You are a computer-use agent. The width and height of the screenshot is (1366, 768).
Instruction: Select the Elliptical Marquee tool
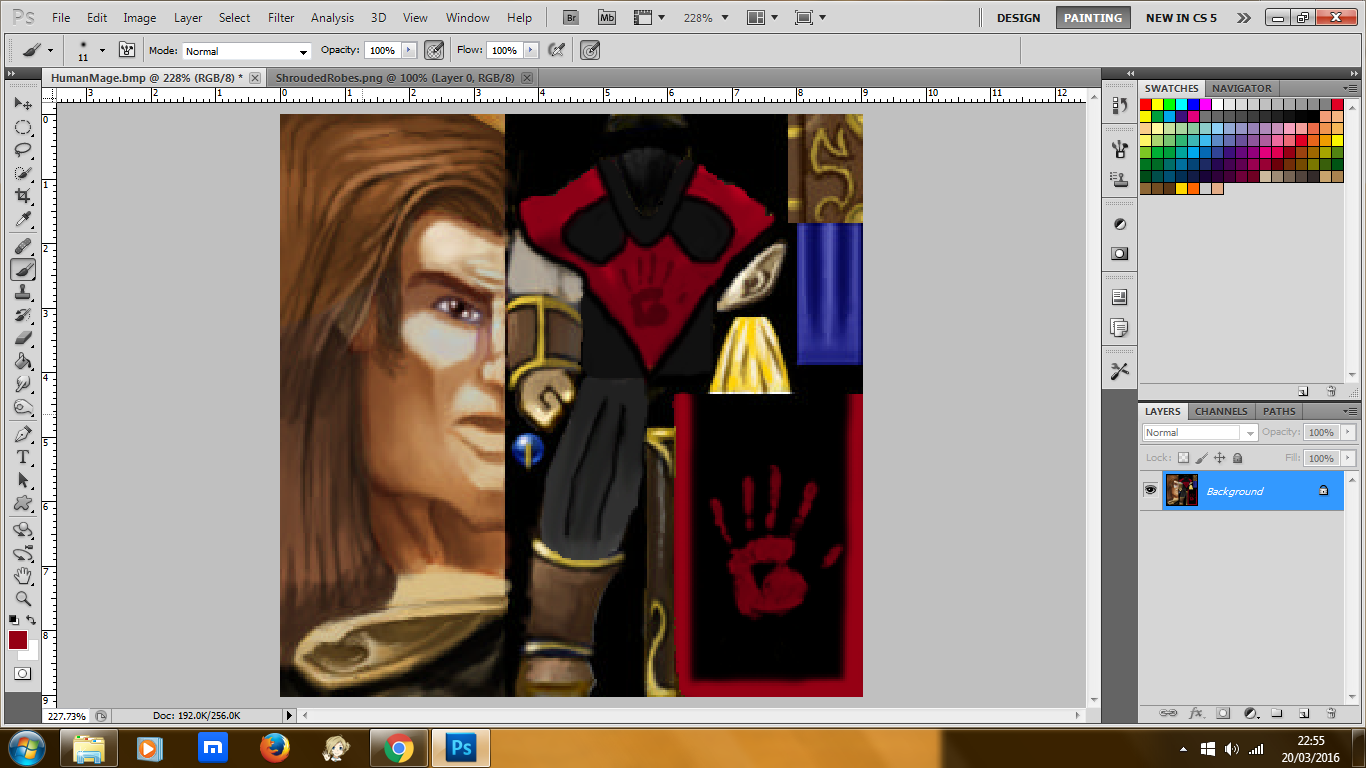pos(23,127)
